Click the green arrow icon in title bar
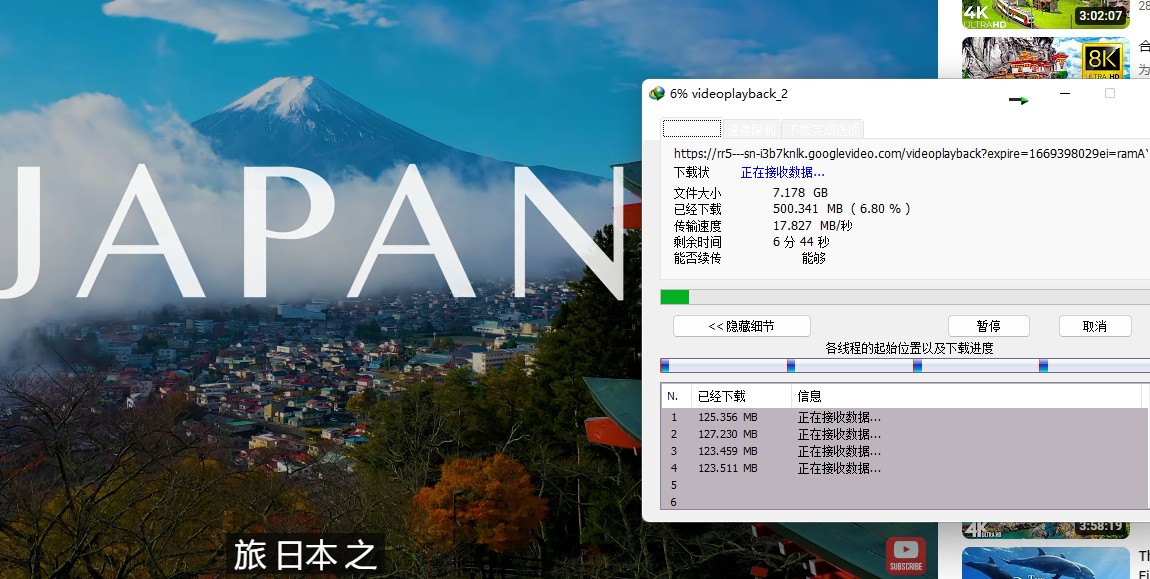1150x579 pixels. pyautogui.click(x=1019, y=100)
